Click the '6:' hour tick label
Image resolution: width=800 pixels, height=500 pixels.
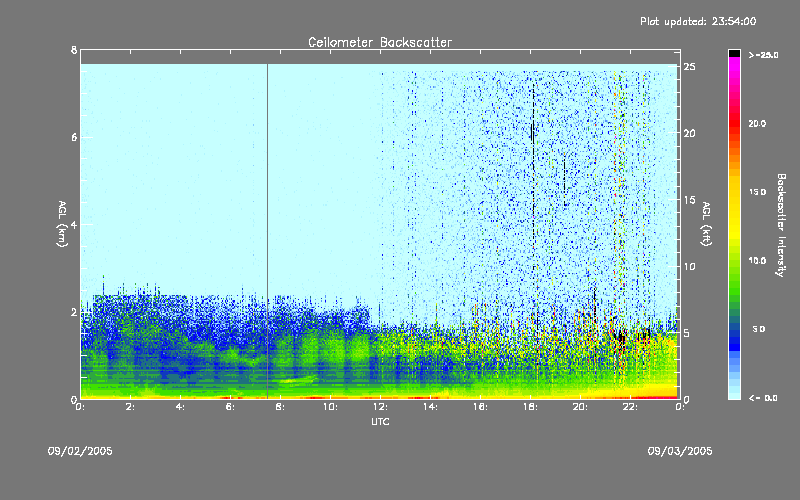[231, 407]
